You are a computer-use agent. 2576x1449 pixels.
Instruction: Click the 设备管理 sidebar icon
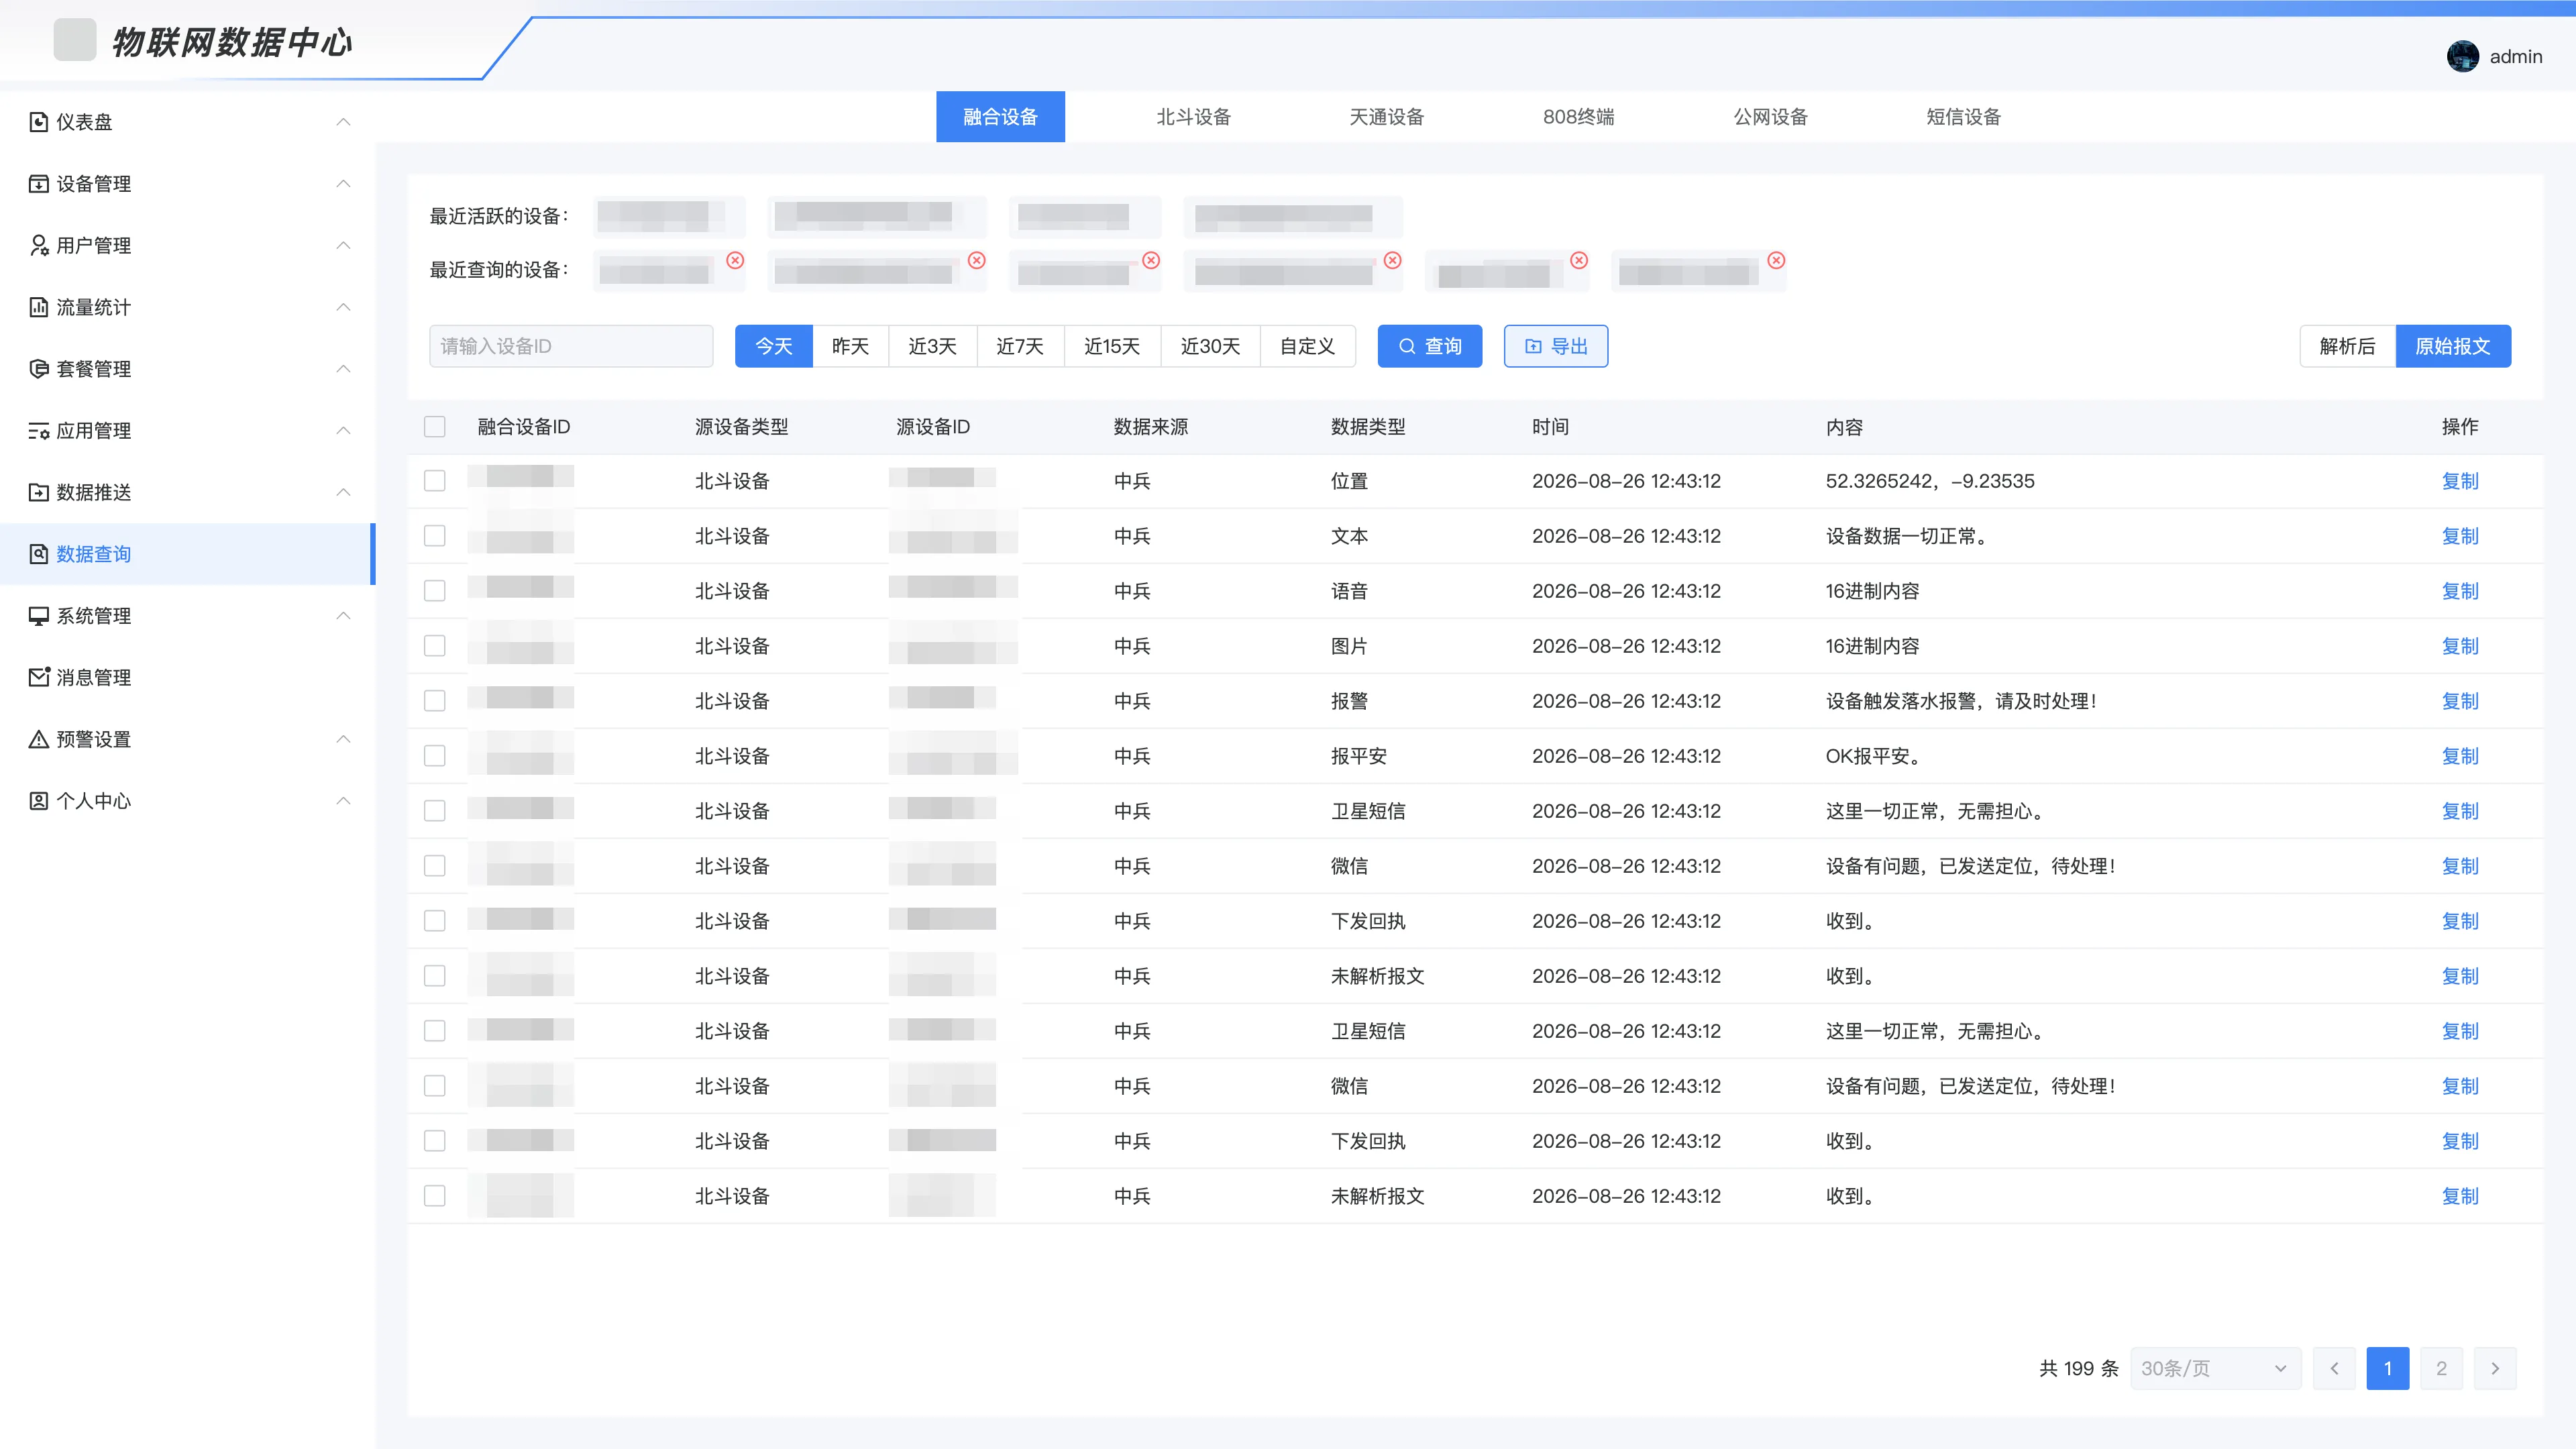[x=38, y=184]
